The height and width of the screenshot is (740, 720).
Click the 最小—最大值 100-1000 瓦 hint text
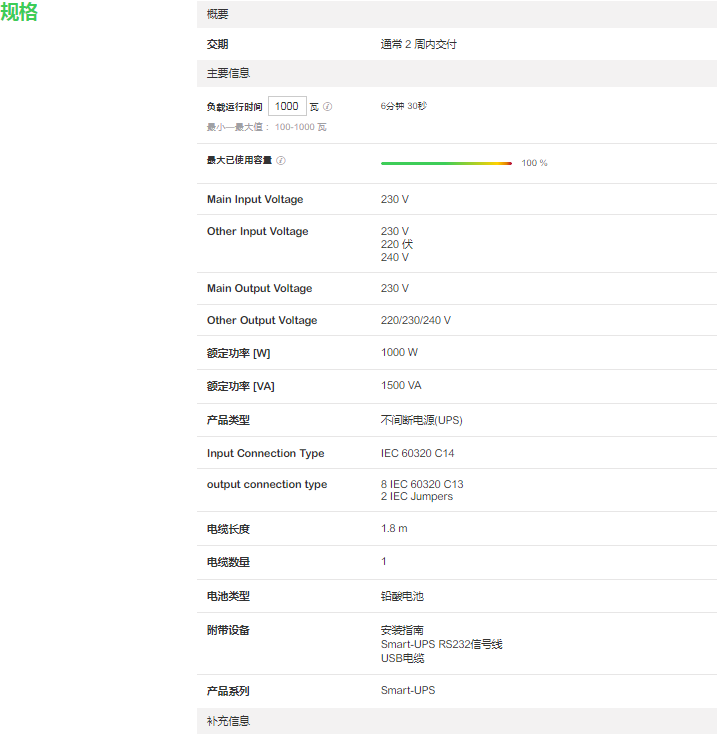coord(266,127)
